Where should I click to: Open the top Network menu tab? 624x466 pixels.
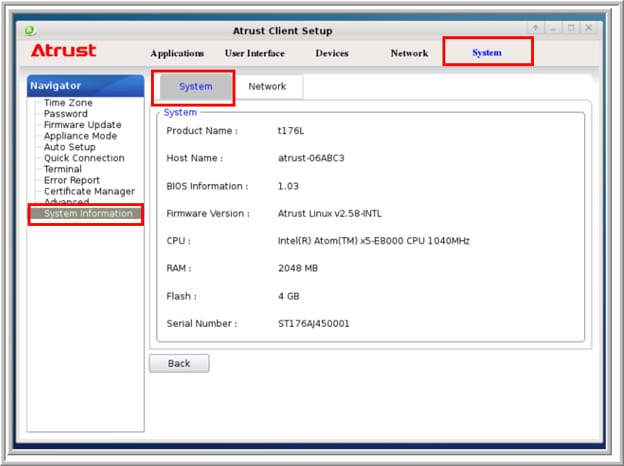tap(409, 53)
